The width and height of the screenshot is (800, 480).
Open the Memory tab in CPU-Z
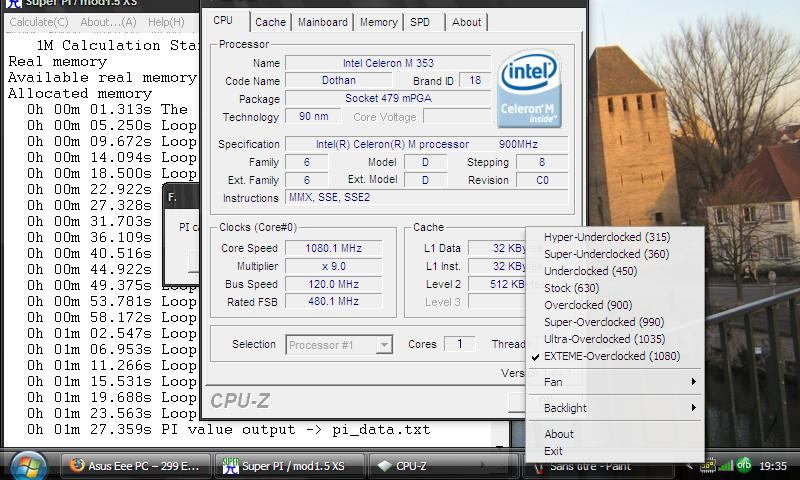[378, 22]
